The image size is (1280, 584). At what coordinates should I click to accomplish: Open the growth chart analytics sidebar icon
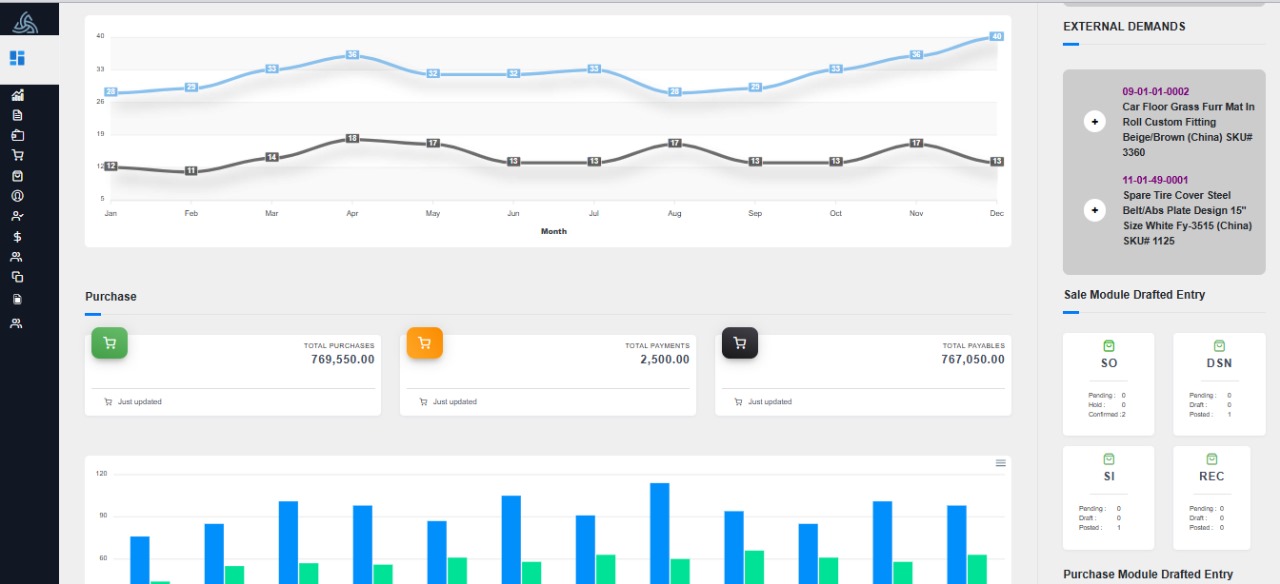pos(17,95)
